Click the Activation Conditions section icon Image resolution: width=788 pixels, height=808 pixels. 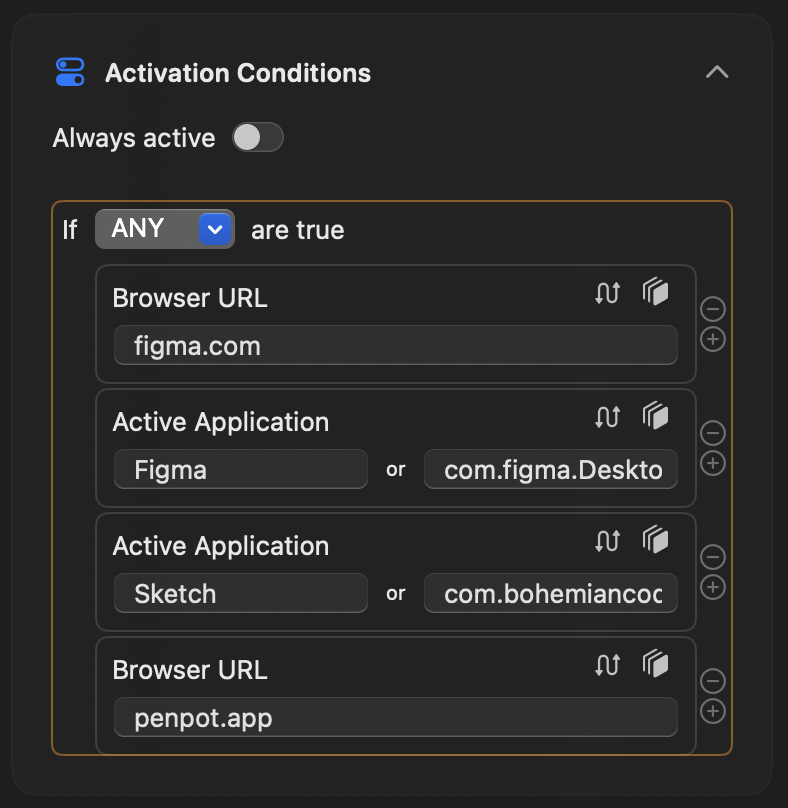tap(70, 73)
